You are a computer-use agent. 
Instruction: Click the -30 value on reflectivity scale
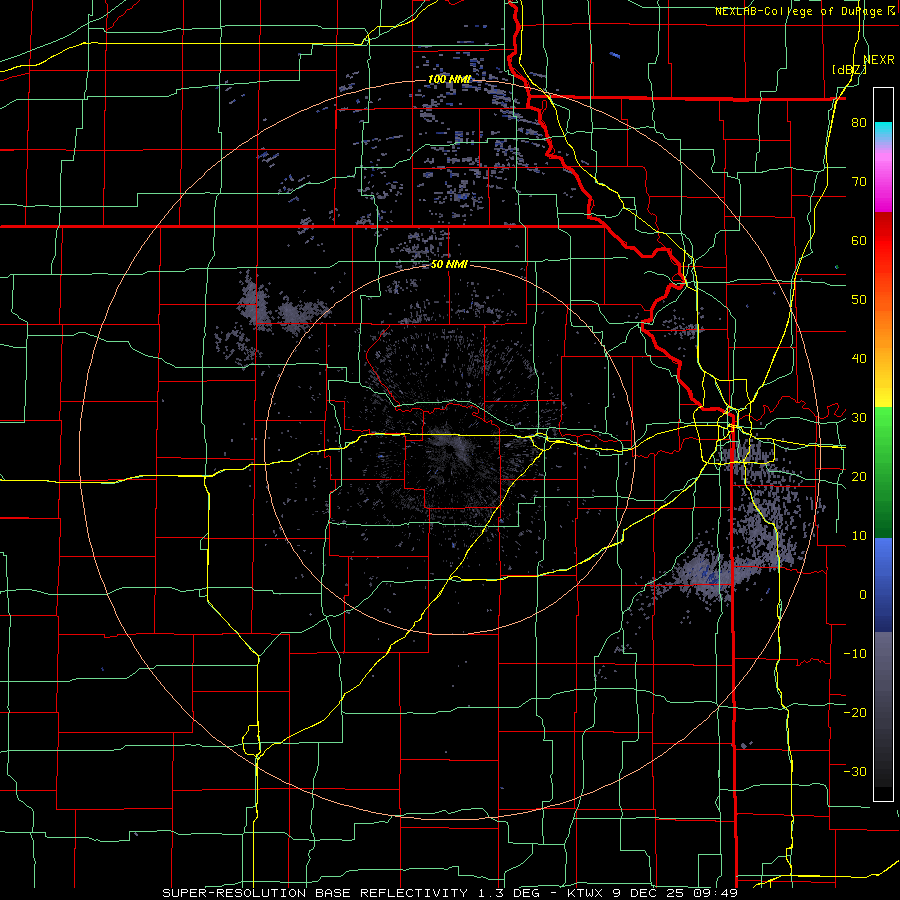click(x=855, y=772)
